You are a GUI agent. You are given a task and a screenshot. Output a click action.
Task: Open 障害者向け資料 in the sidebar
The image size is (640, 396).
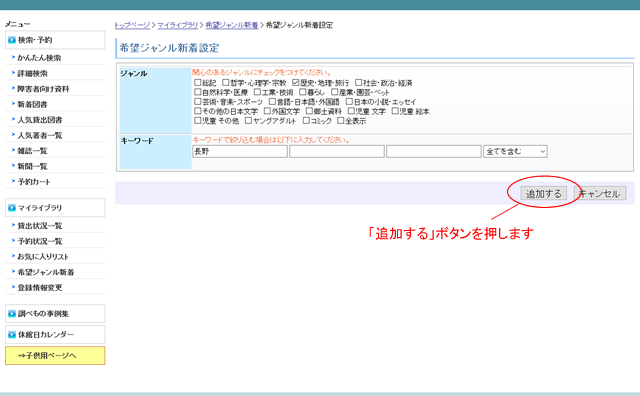tap(43, 89)
